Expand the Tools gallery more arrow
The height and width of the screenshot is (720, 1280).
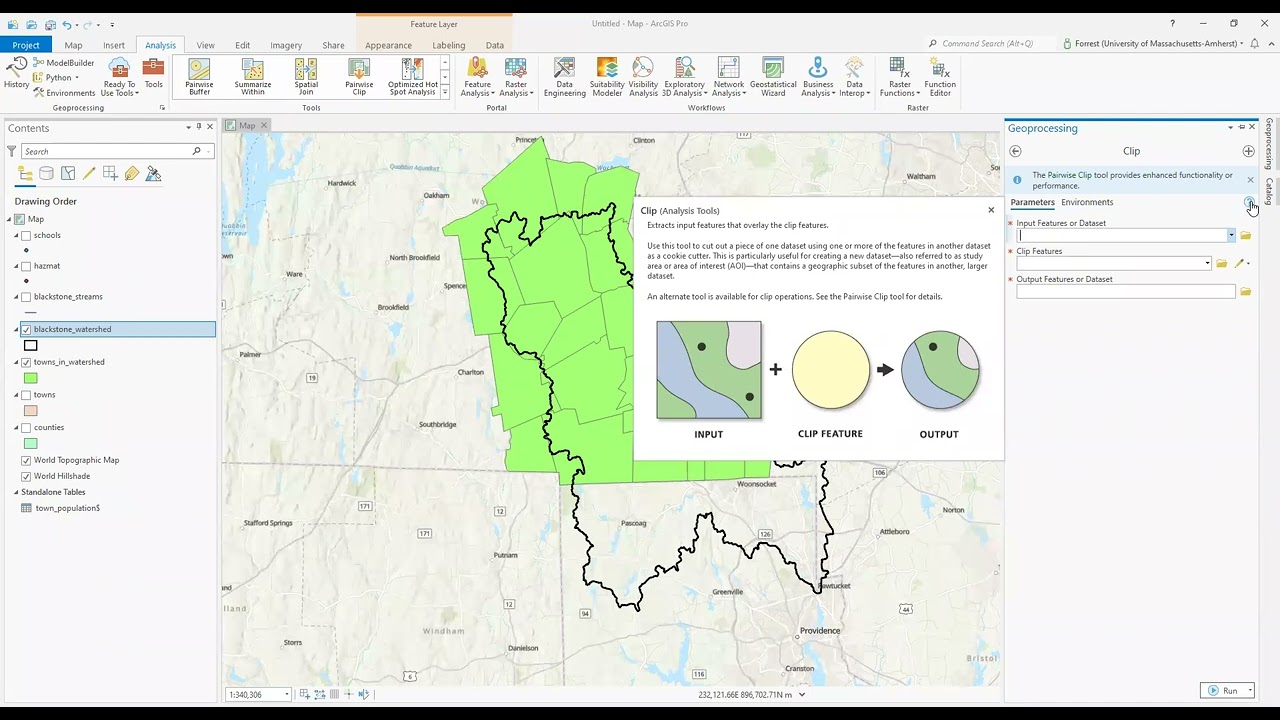[x=445, y=93]
